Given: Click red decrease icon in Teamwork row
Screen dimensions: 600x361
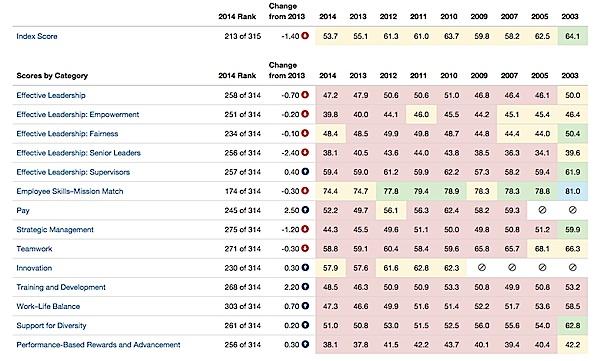Looking at the screenshot, I should pyautogui.click(x=305, y=248).
